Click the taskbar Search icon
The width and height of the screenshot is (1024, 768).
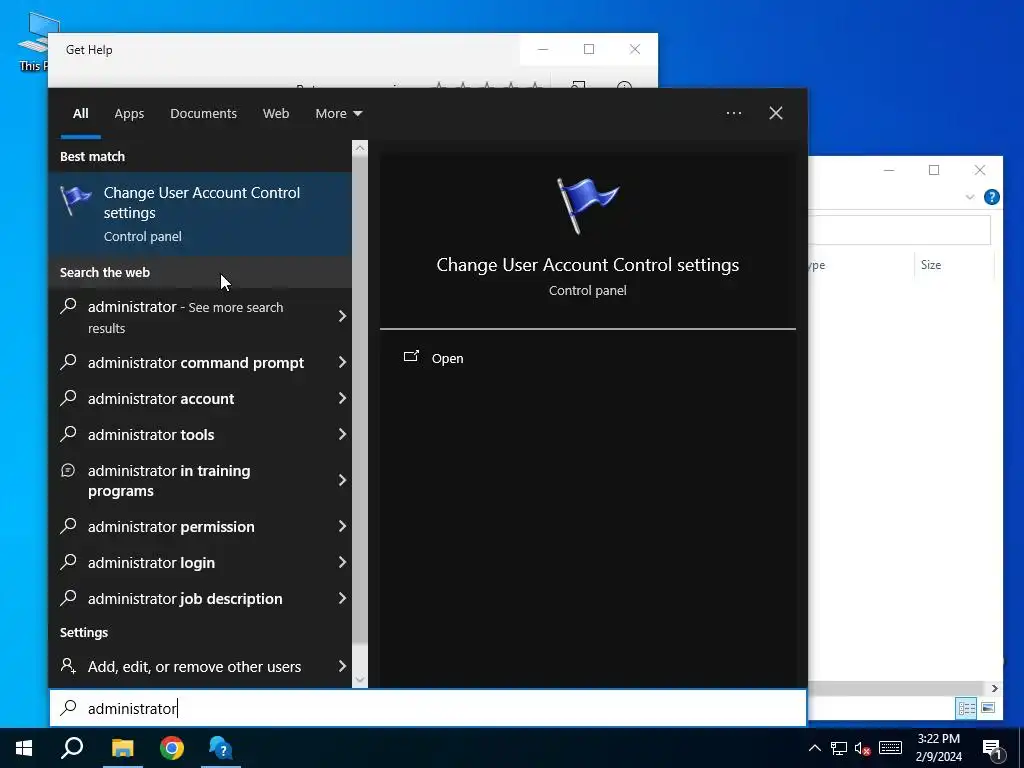(72, 748)
